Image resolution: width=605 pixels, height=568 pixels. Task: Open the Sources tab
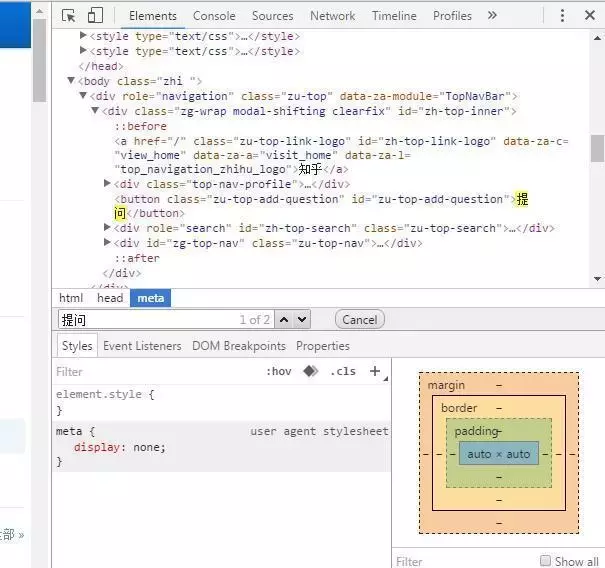click(272, 16)
